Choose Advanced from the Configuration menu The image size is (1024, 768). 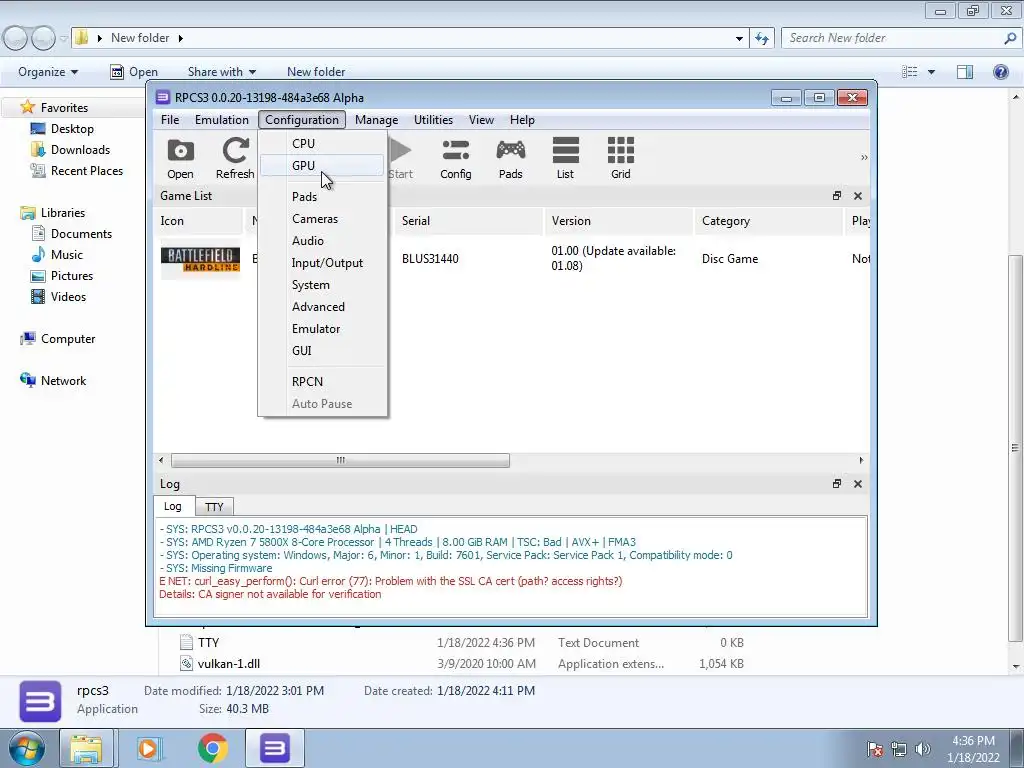(323, 307)
